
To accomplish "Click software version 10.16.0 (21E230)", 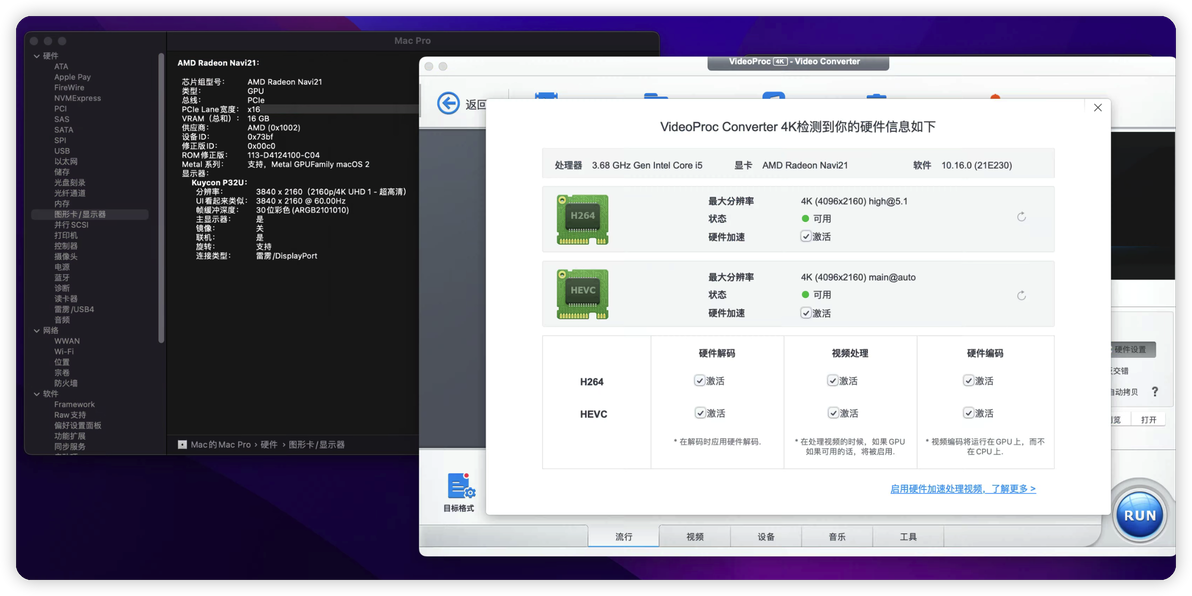I will [x=976, y=165].
